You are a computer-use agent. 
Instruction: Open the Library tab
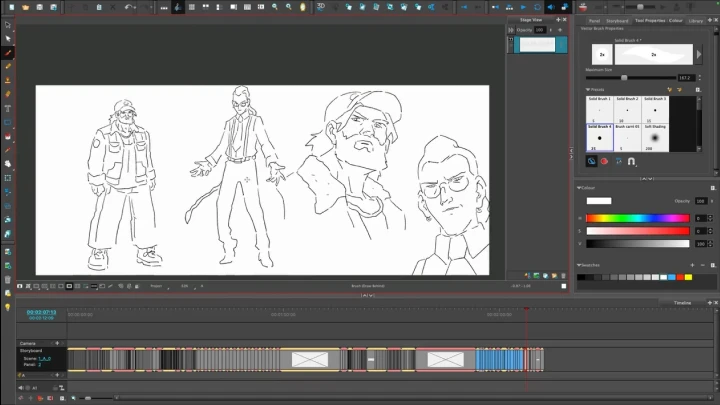pos(696,20)
